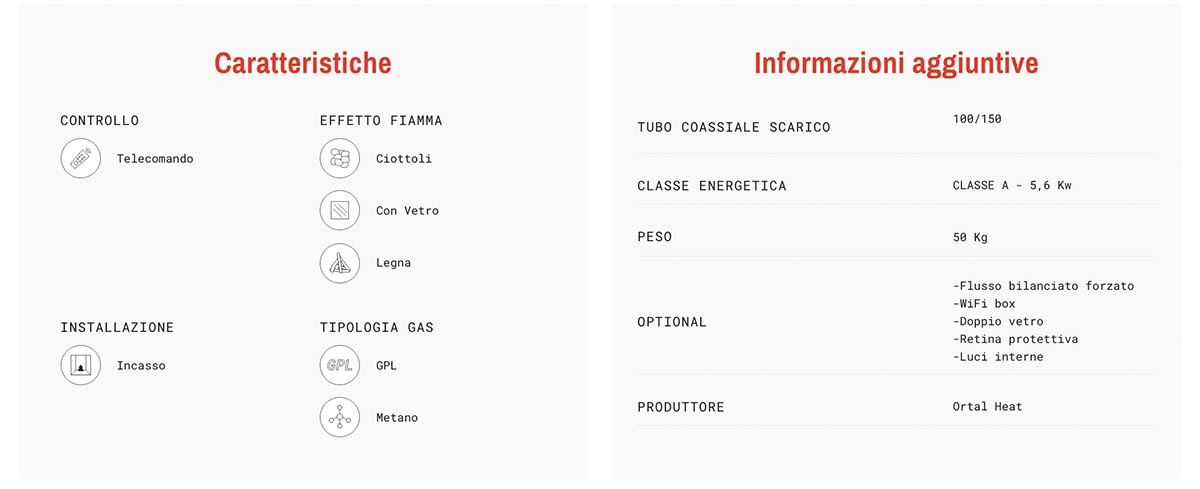1200x489 pixels.
Task: Click the Ciottoli pebbles icon
Action: point(339,159)
